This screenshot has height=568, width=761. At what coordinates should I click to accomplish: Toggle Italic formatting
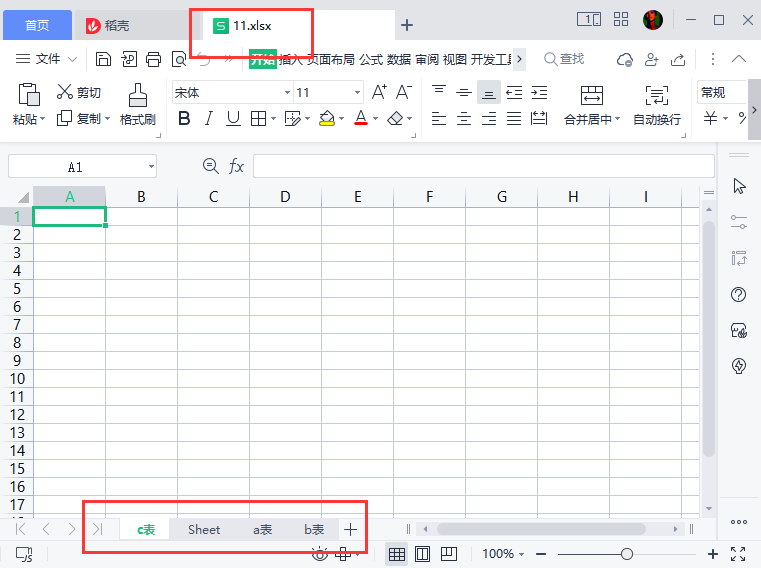(x=209, y=118)
